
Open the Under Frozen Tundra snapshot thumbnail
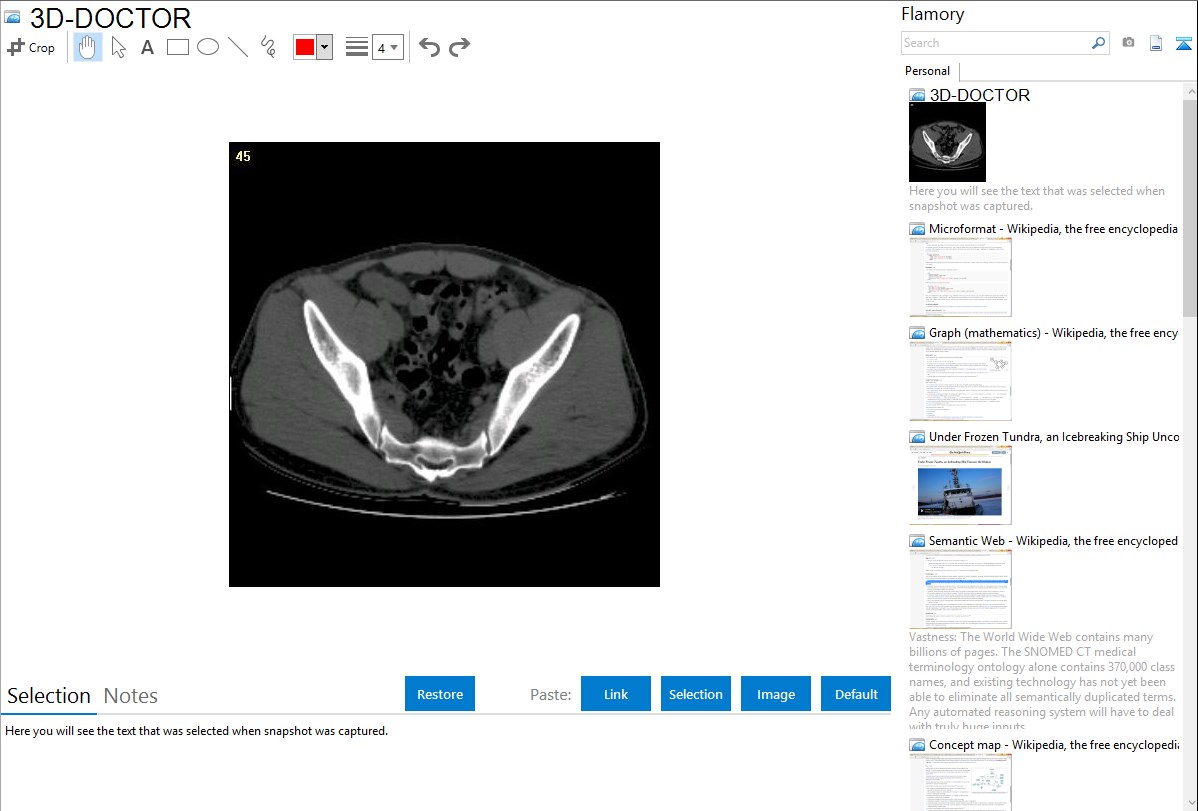tap(960, 485)
